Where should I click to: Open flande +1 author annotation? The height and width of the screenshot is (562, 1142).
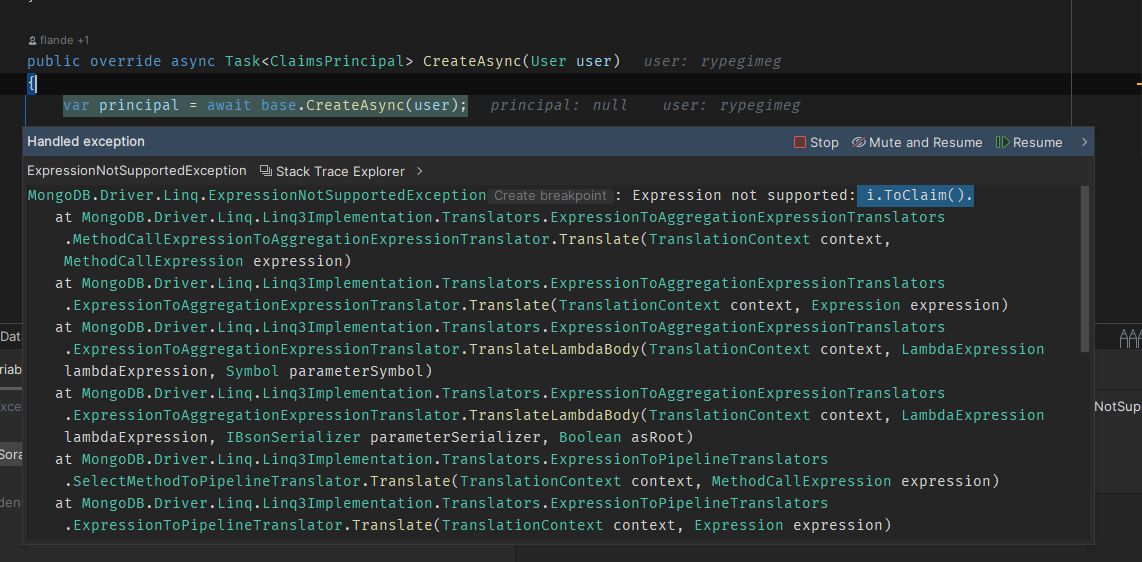(x=64, y=40)
